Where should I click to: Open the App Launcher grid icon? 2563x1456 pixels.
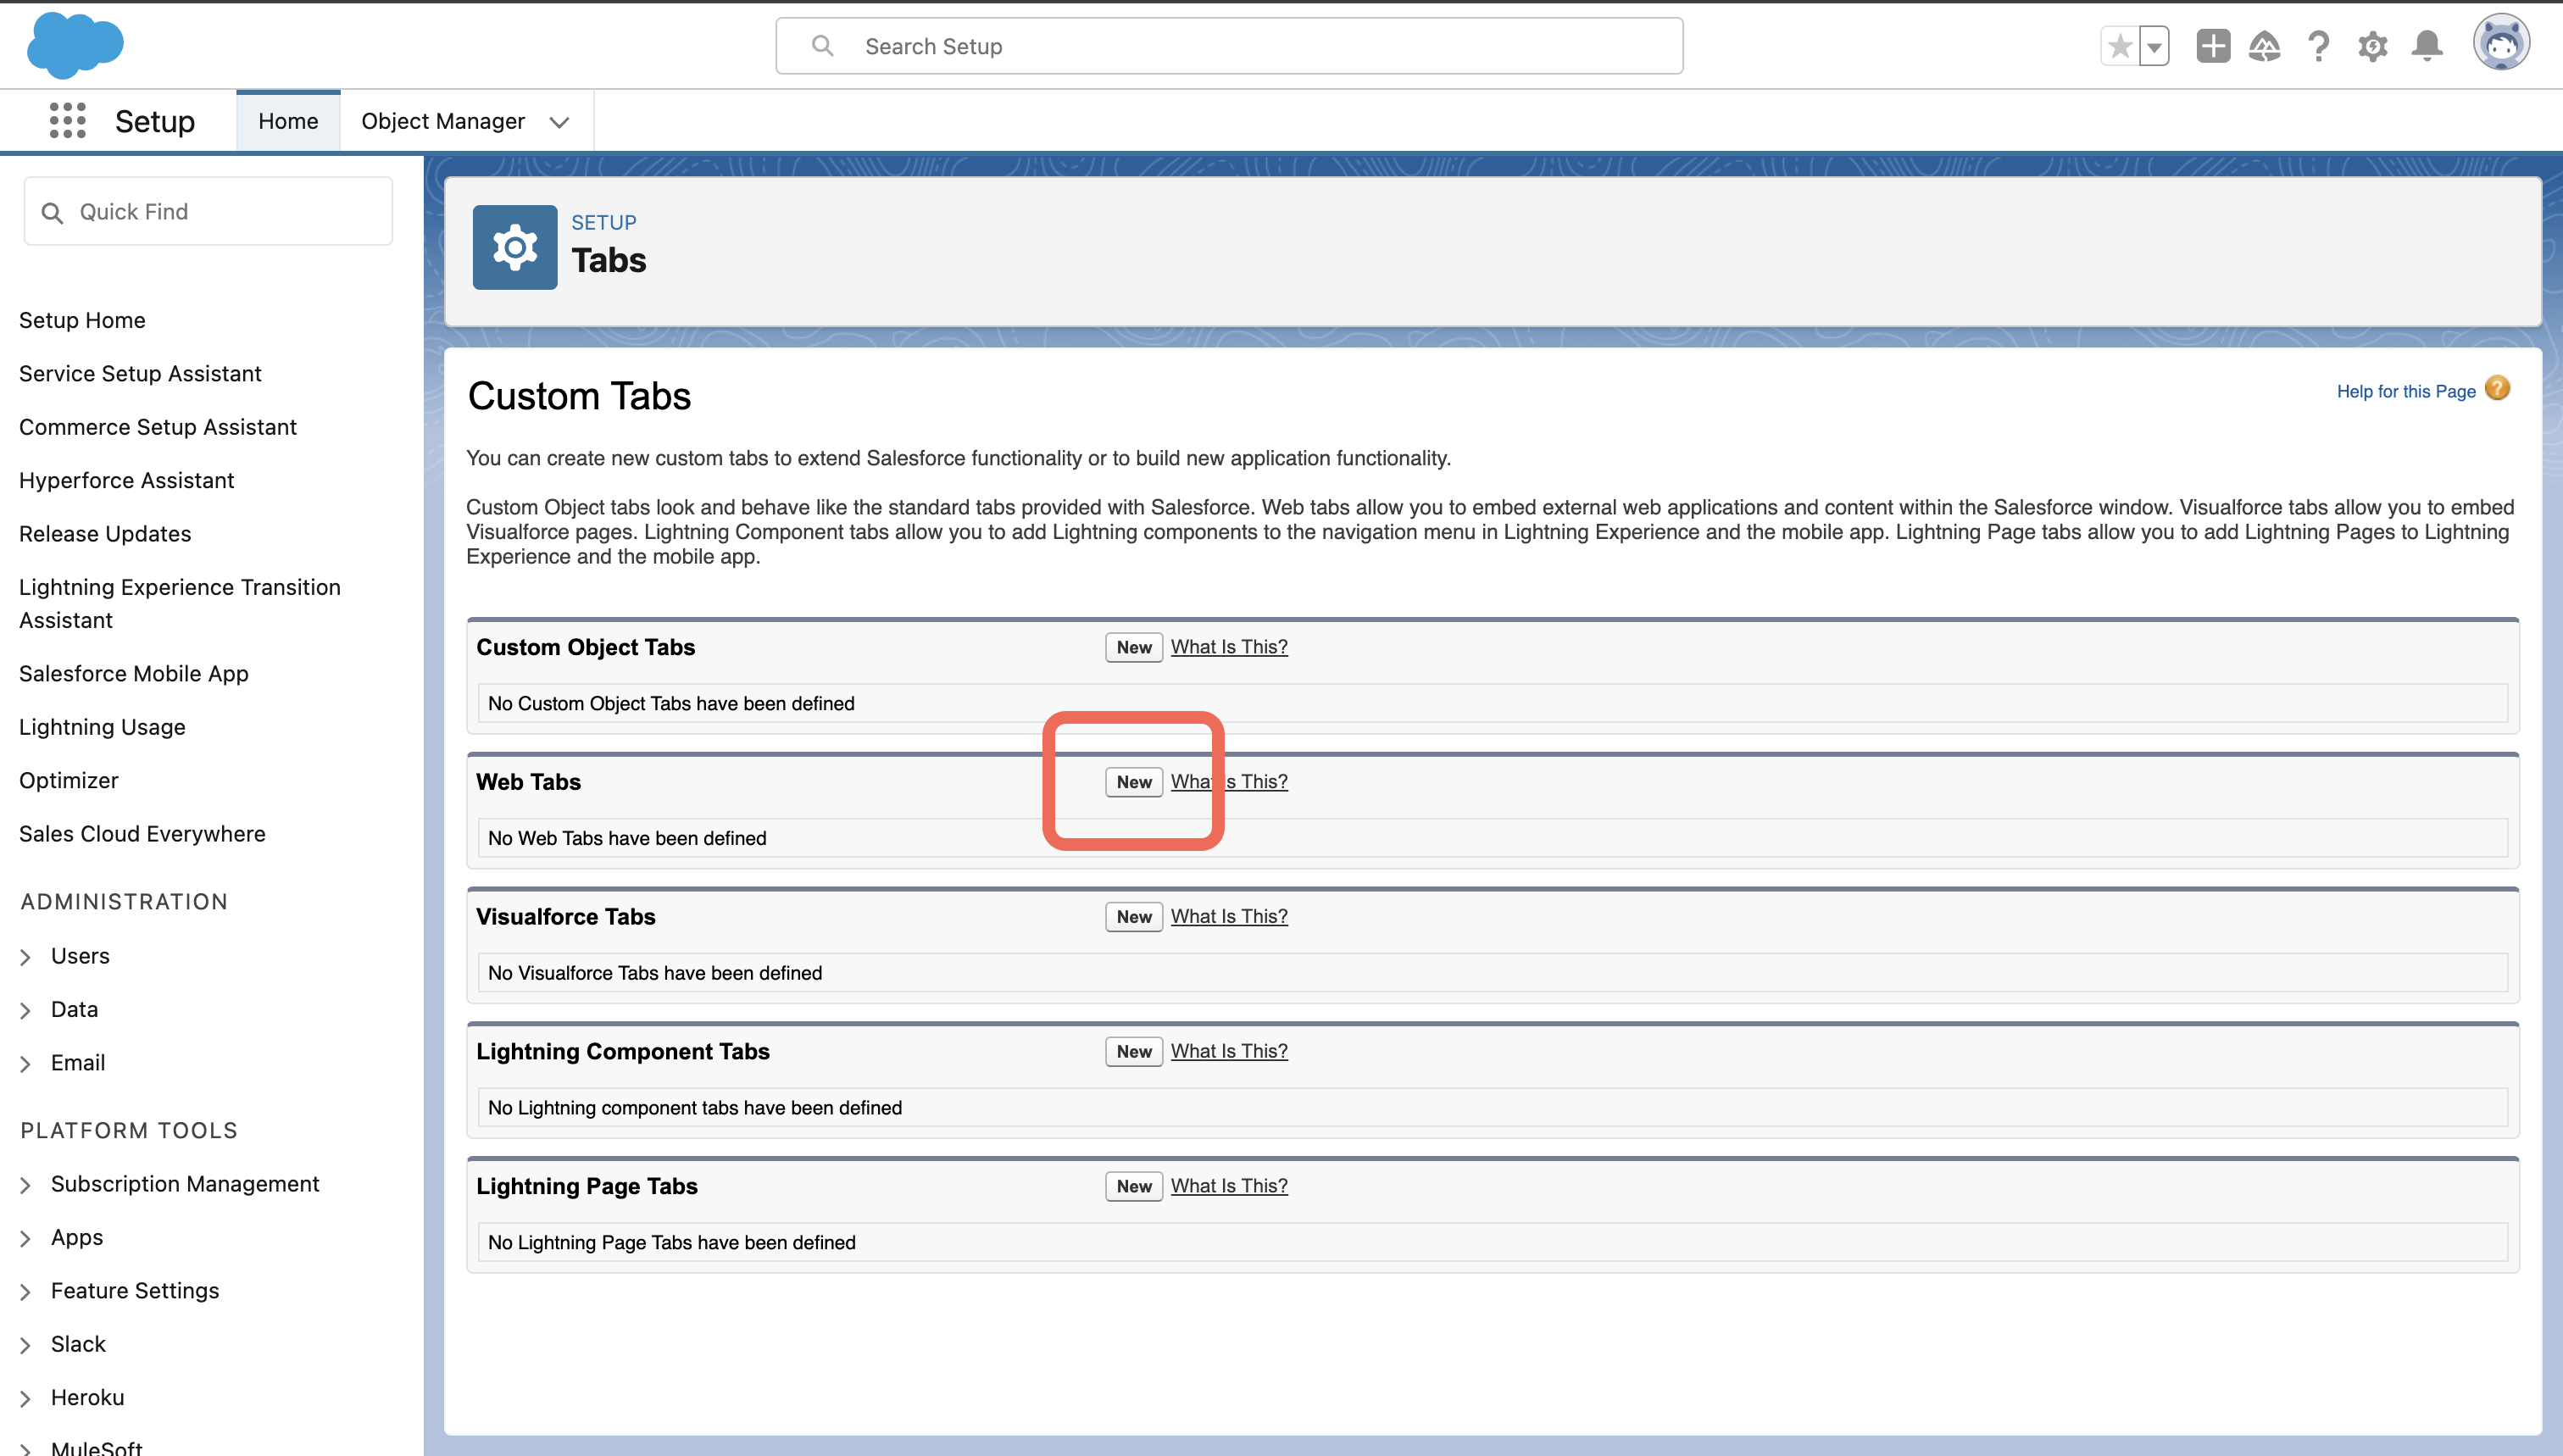click(67, 121)
